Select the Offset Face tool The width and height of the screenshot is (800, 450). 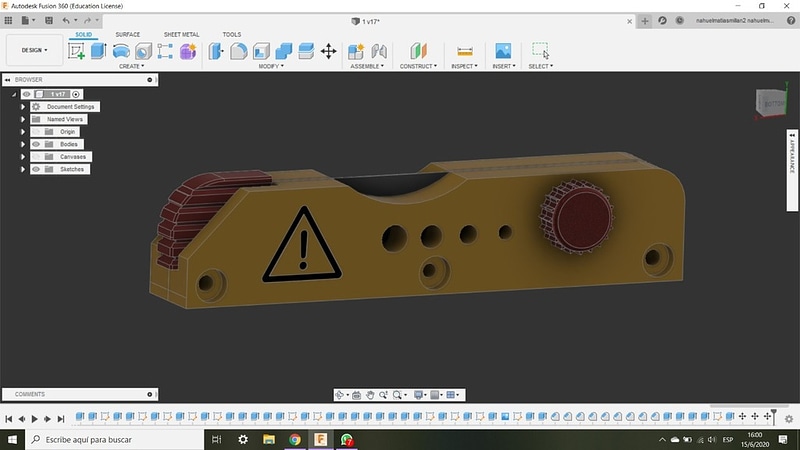[306, 51]
